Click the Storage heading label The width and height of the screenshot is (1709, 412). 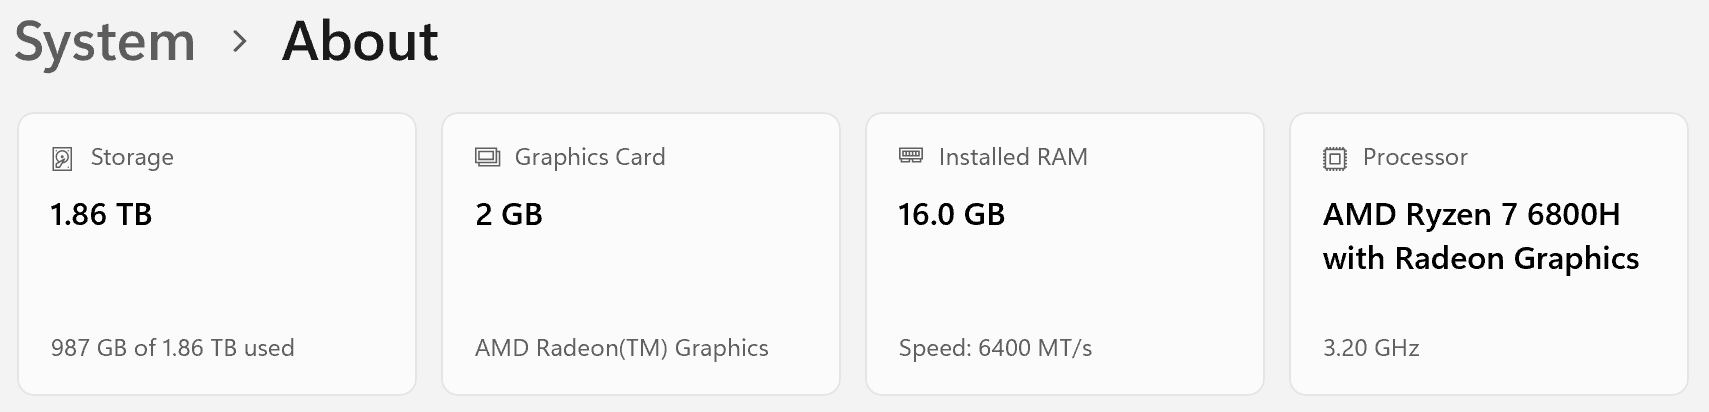pyautogui.click(x=132, y=157)
